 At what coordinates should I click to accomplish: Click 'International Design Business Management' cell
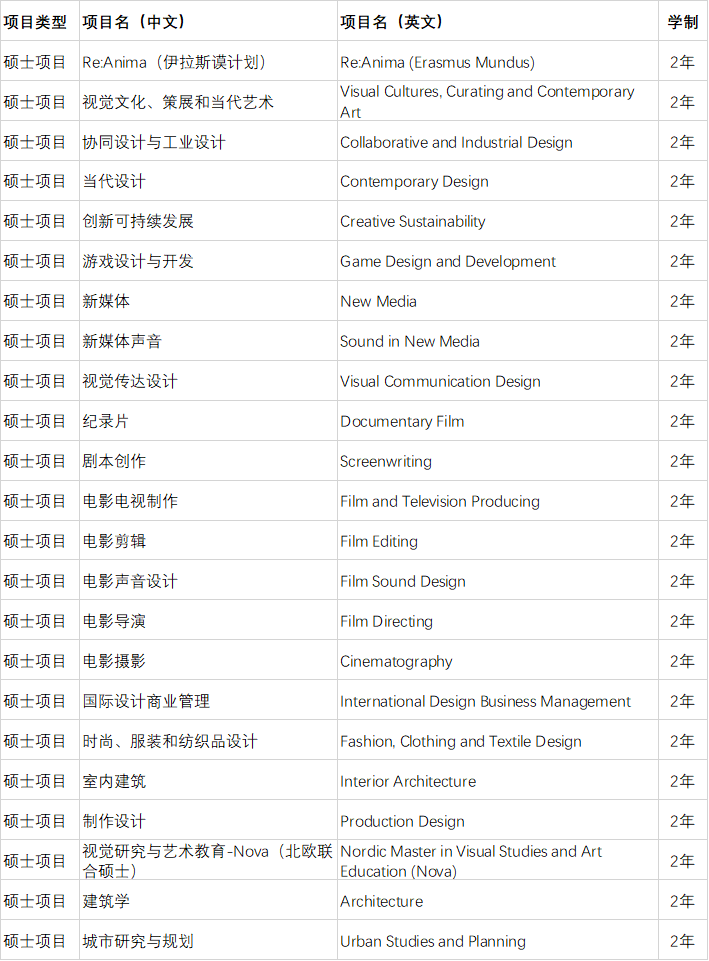498,701
